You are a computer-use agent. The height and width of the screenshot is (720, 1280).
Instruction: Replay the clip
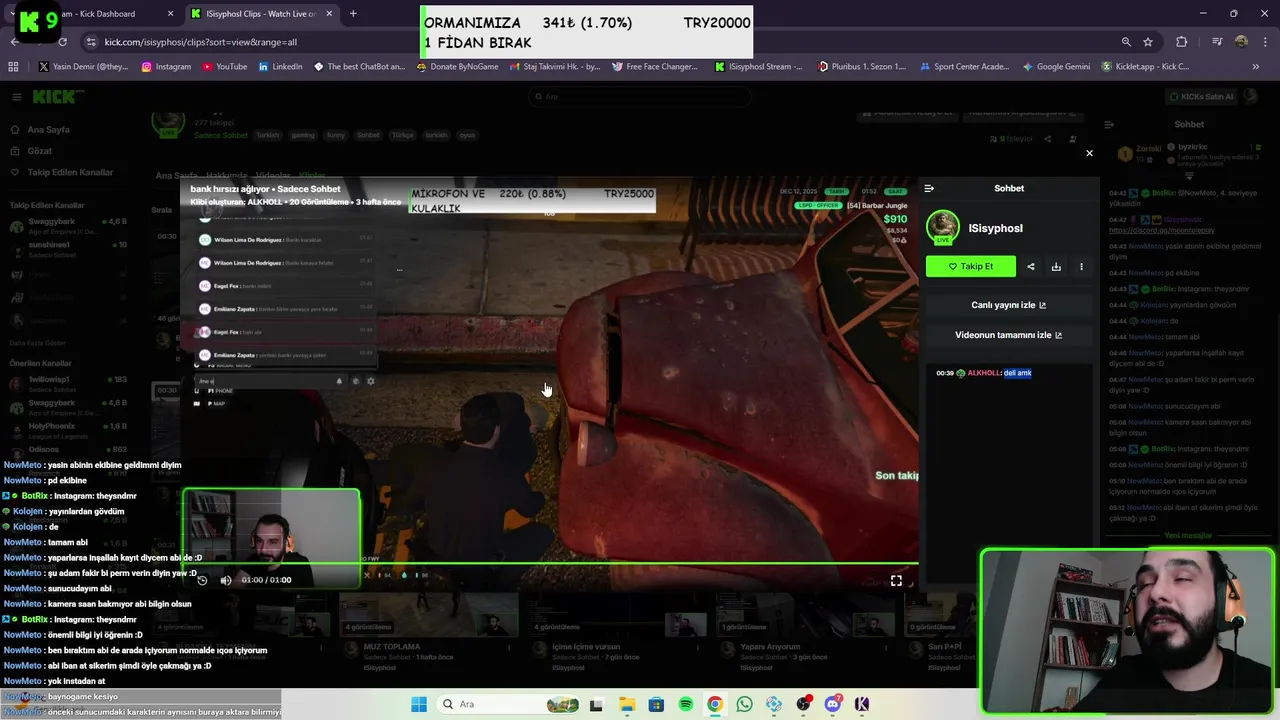[202, 580]
